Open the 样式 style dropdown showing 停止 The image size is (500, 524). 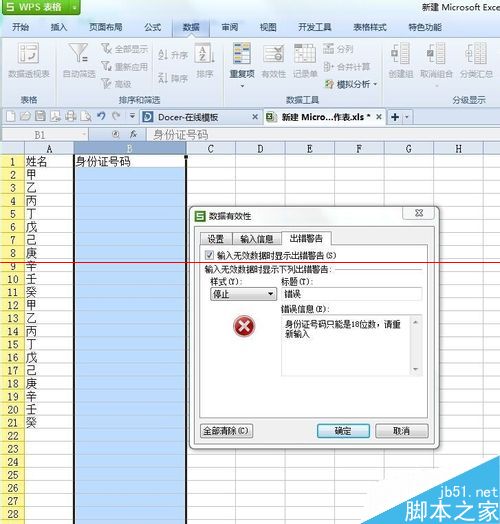coord(243,294)
